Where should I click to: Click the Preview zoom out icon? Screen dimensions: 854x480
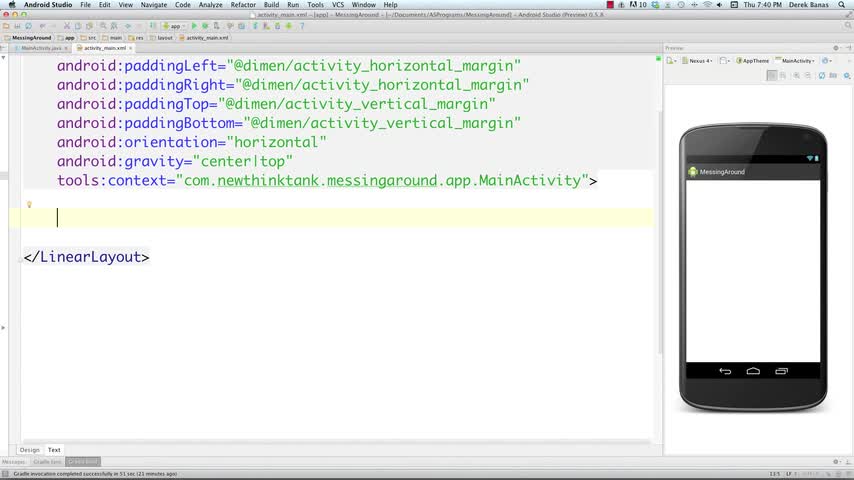[808, 76]
